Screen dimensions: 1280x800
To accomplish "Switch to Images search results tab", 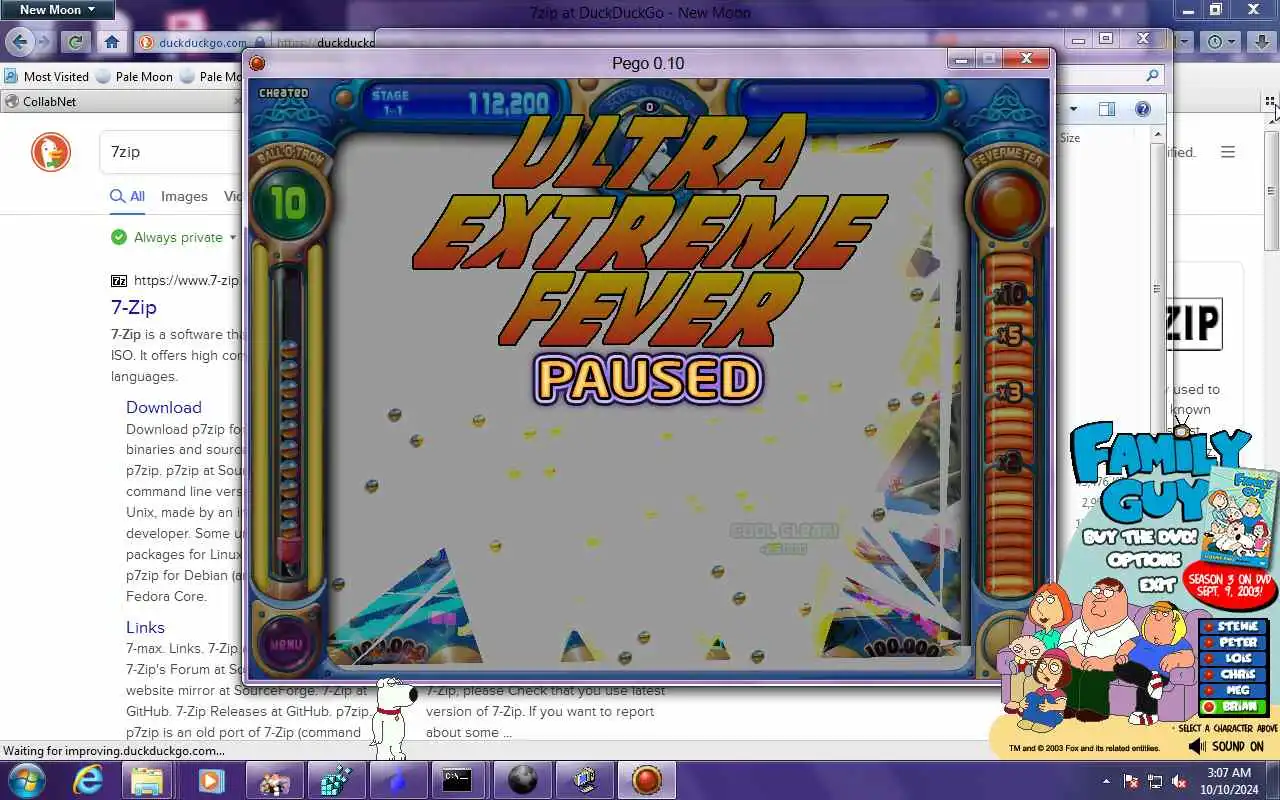I will point(184,197).
